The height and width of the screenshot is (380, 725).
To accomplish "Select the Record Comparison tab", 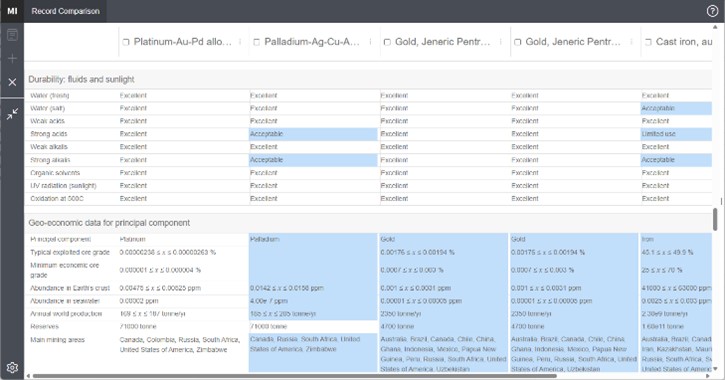I will pos(65,11).
